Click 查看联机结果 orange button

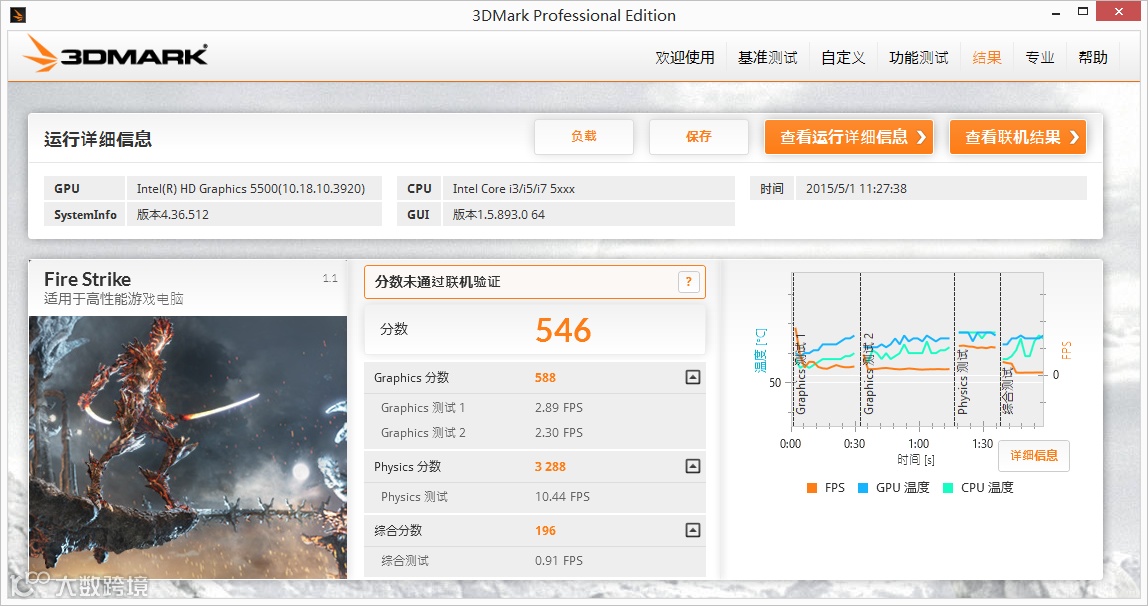coord(1018,137)
